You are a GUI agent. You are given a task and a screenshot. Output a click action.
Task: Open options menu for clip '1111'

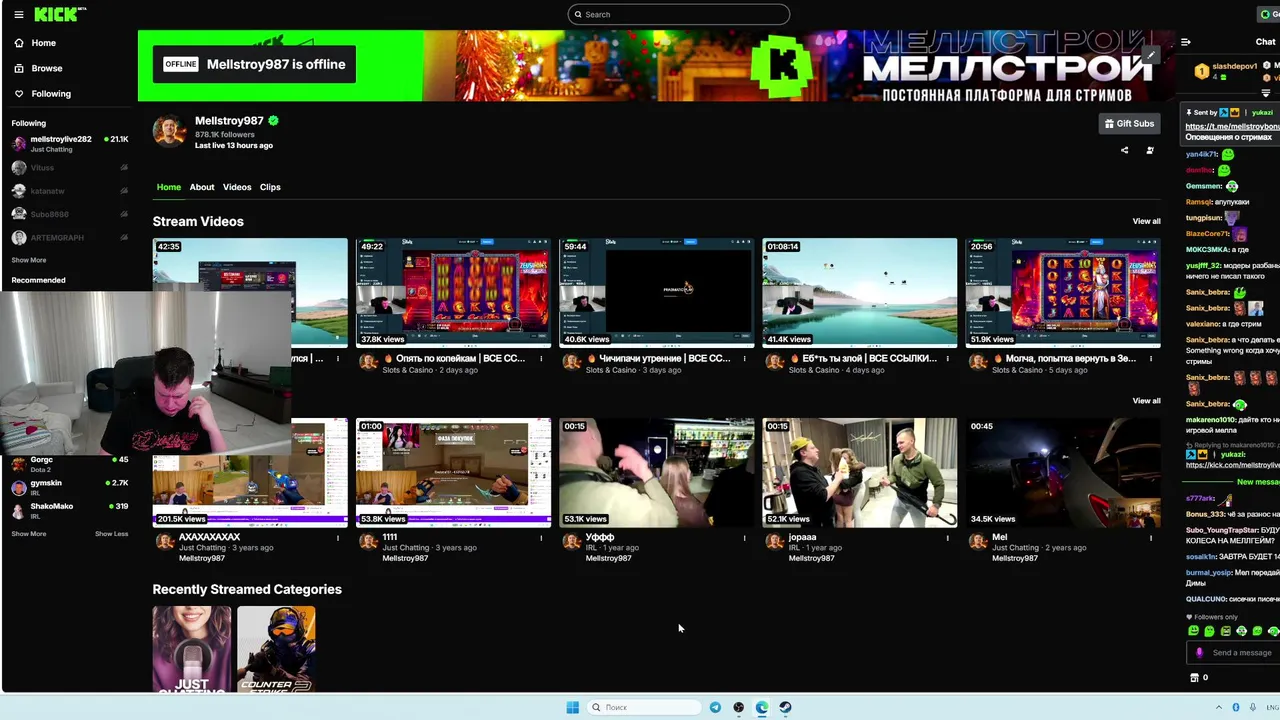click(541, 537)
